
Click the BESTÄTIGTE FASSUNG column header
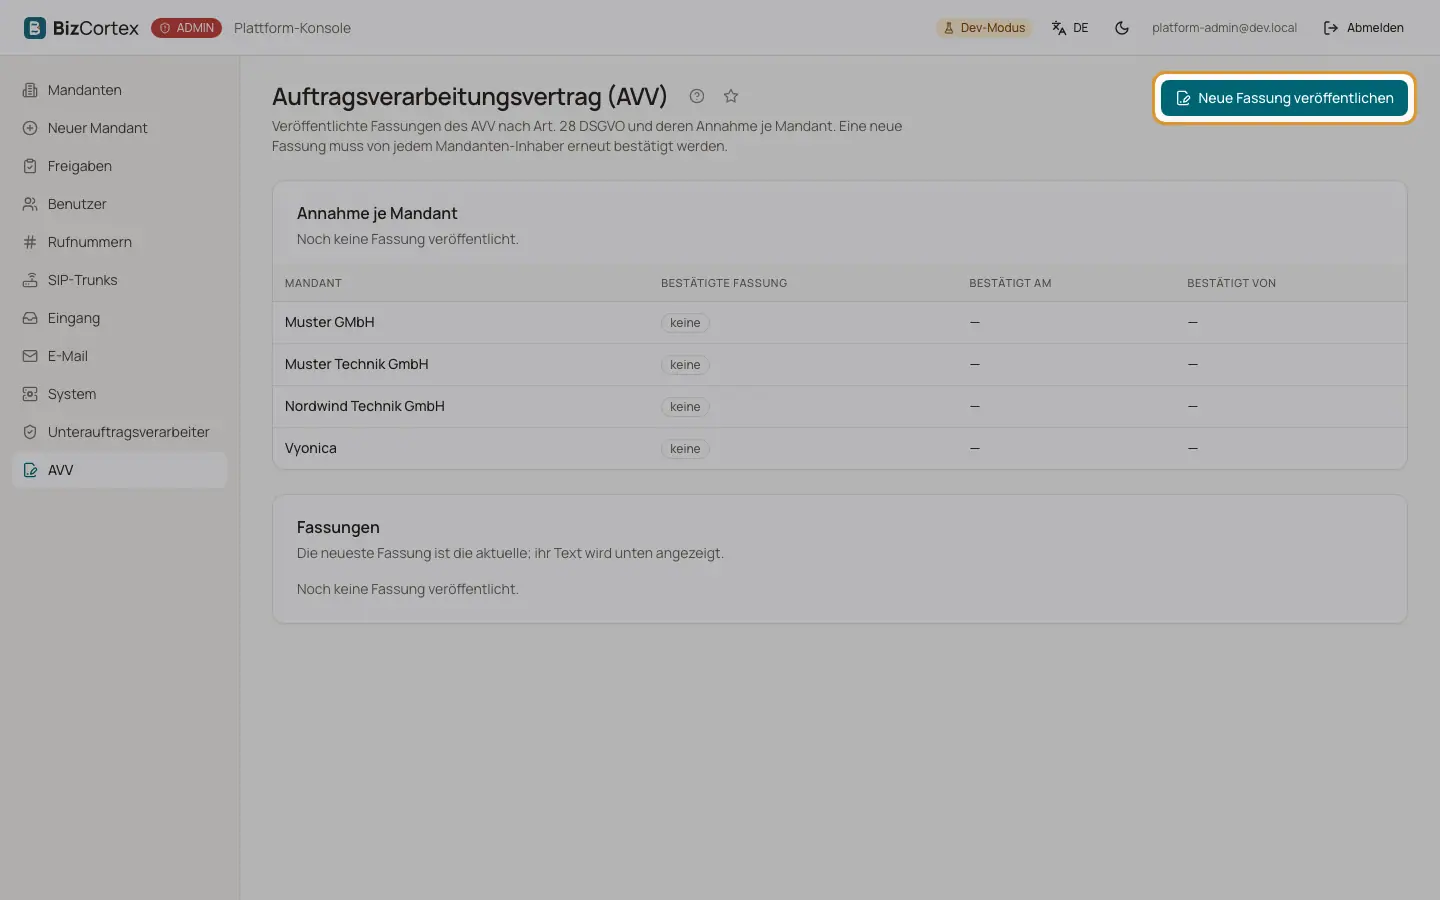click(x=724, y=283)
